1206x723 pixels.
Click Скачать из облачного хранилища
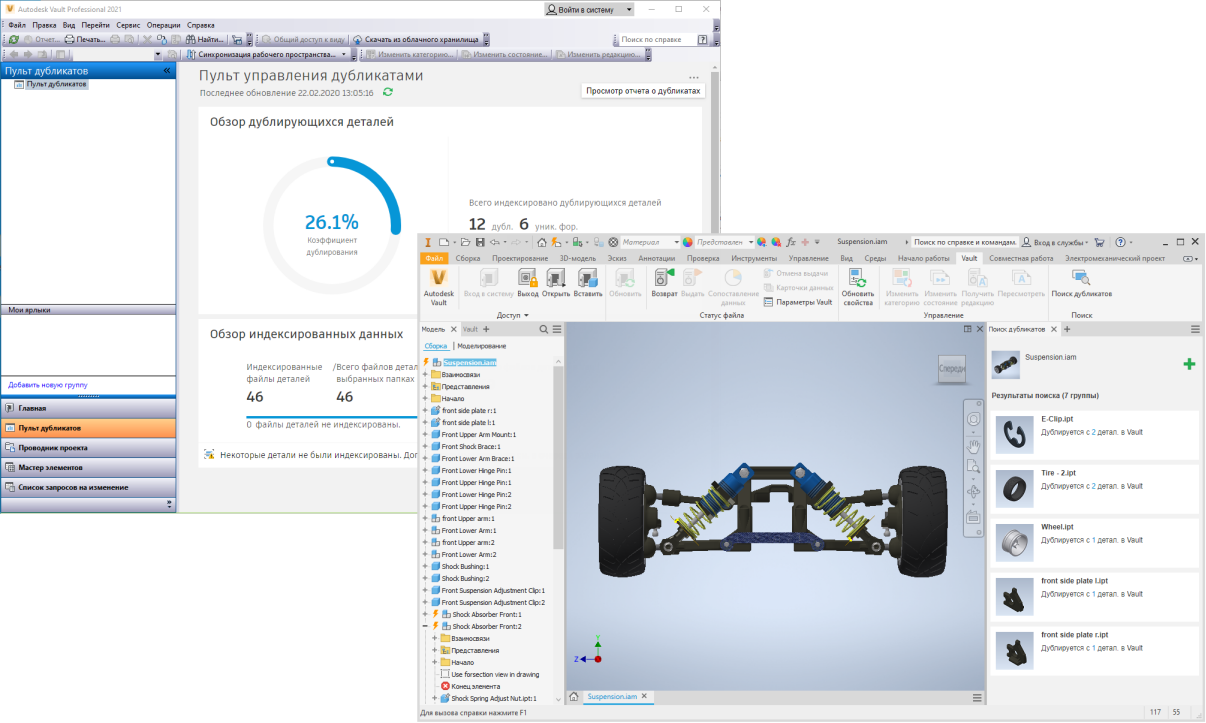414,39
